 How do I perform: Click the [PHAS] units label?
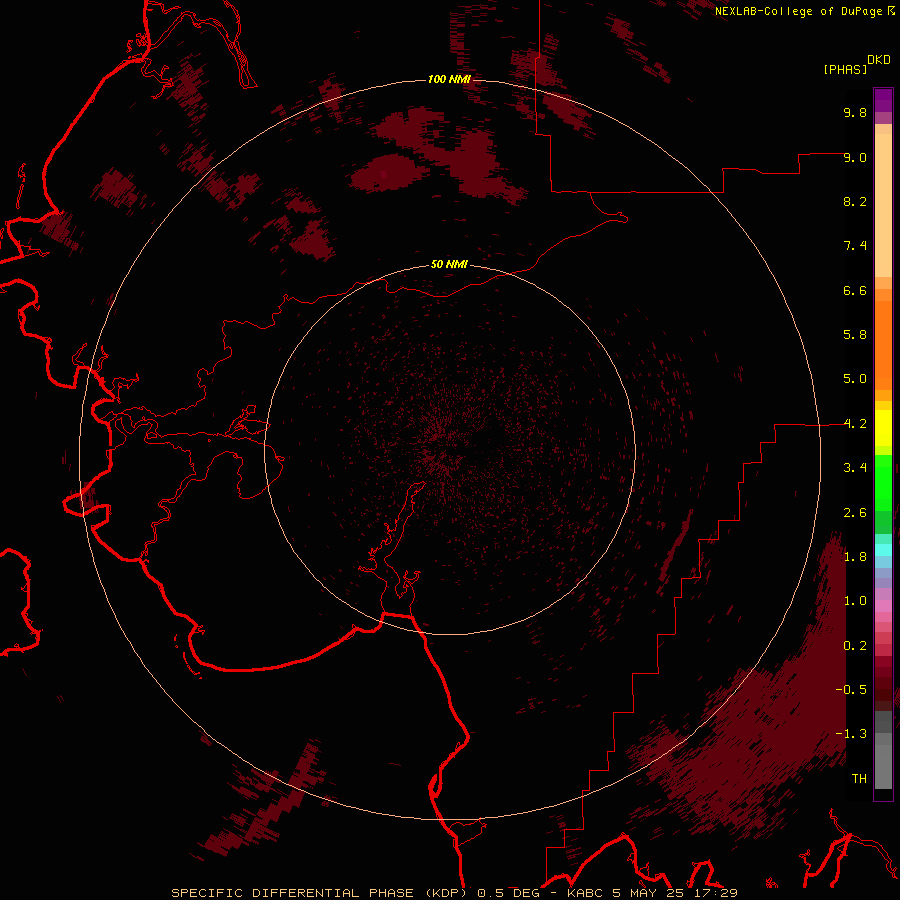(x=845, y=69)
